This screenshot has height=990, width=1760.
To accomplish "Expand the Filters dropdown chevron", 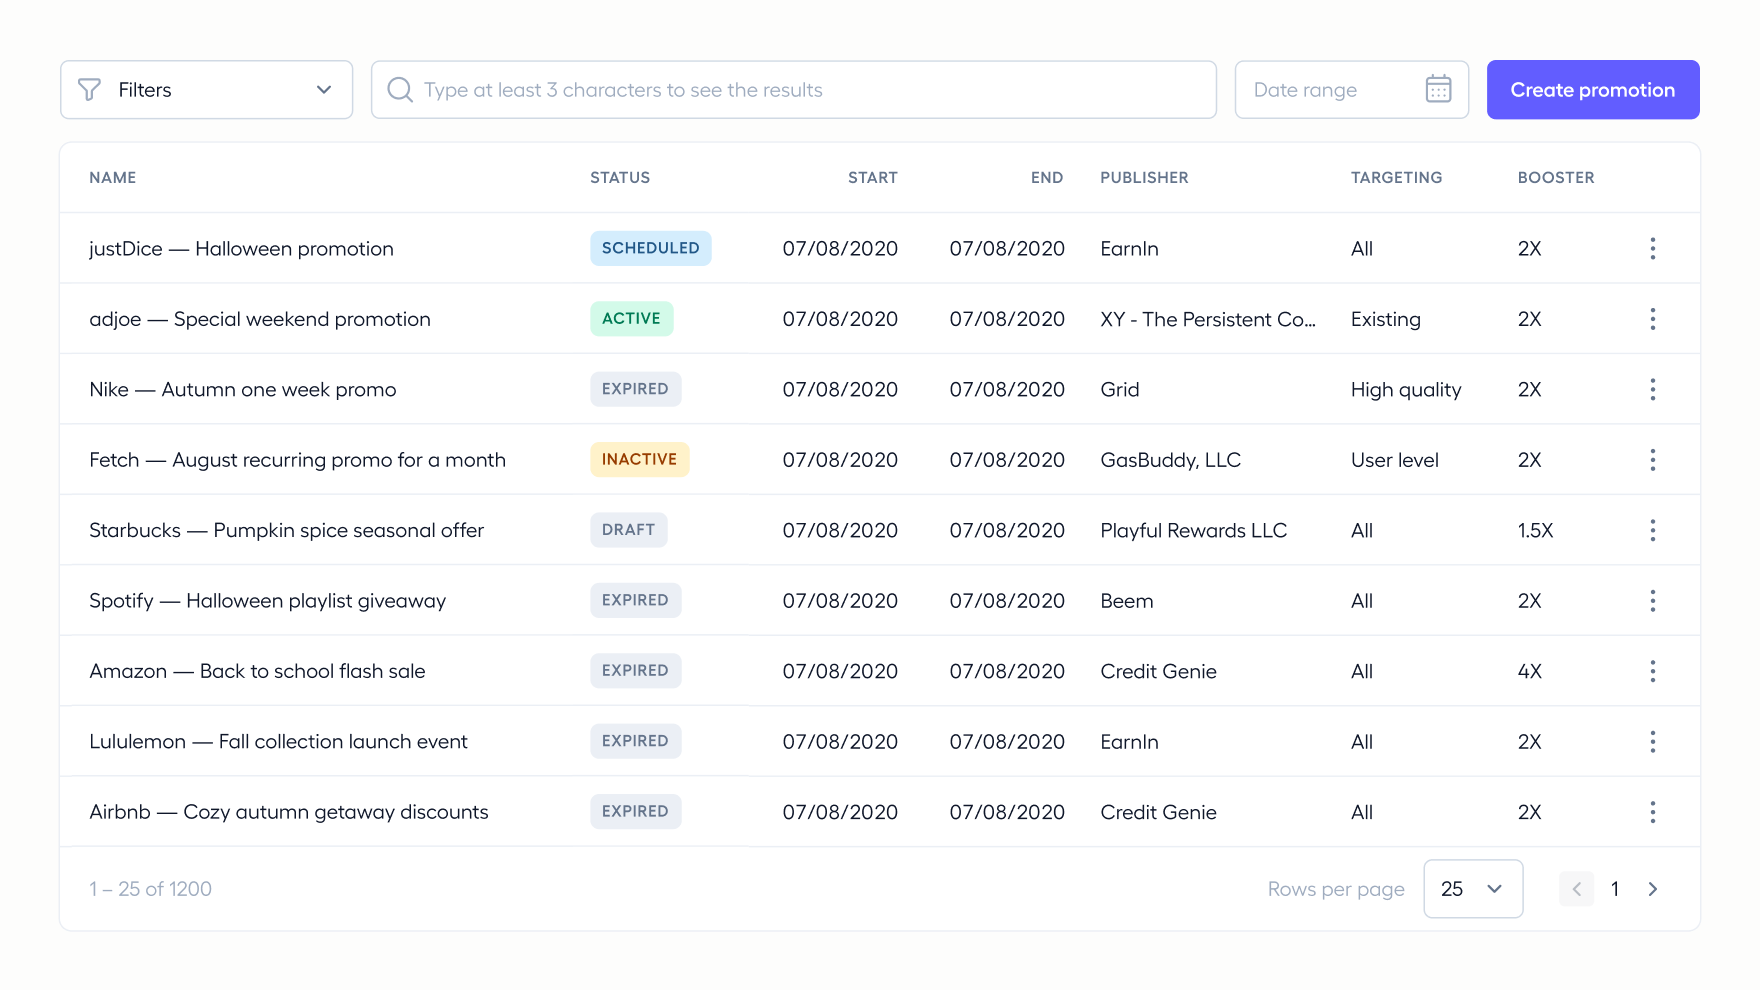I will point(324,90).
